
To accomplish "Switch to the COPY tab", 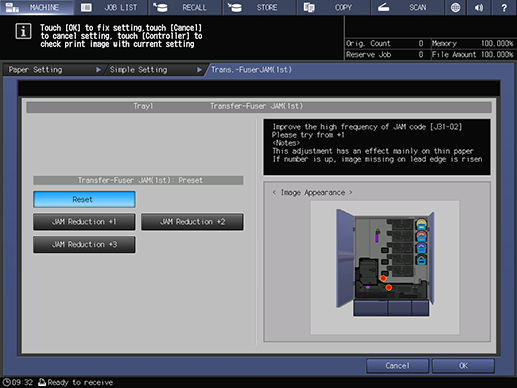I will pyautogui.click(x=334, y=7).
